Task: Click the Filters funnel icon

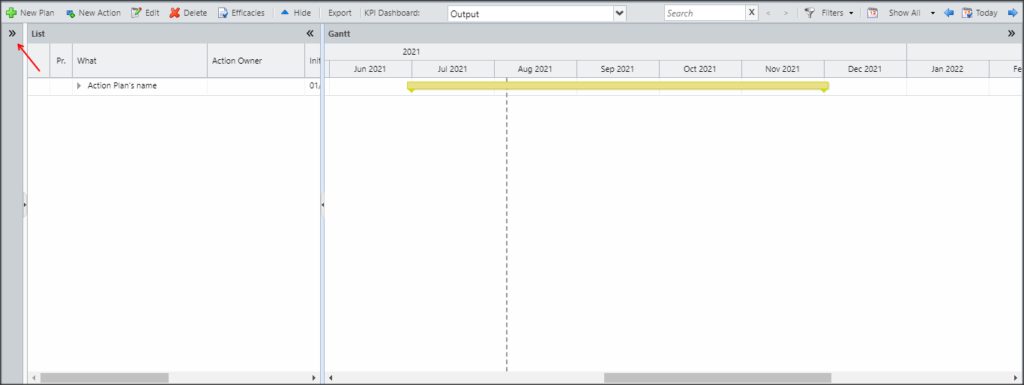Action: (x=810, y=12)
